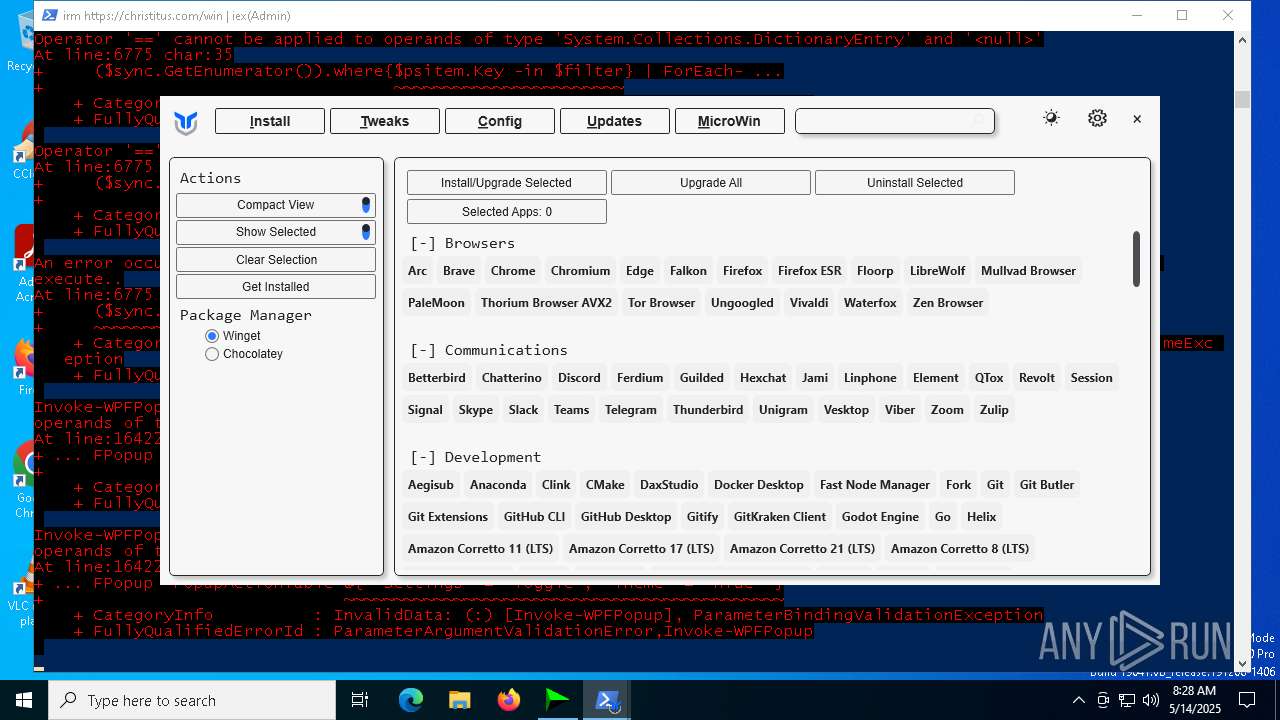Click the WinUtil shield logo
Screen dimensions: 1280x720
tap(186, 122)
